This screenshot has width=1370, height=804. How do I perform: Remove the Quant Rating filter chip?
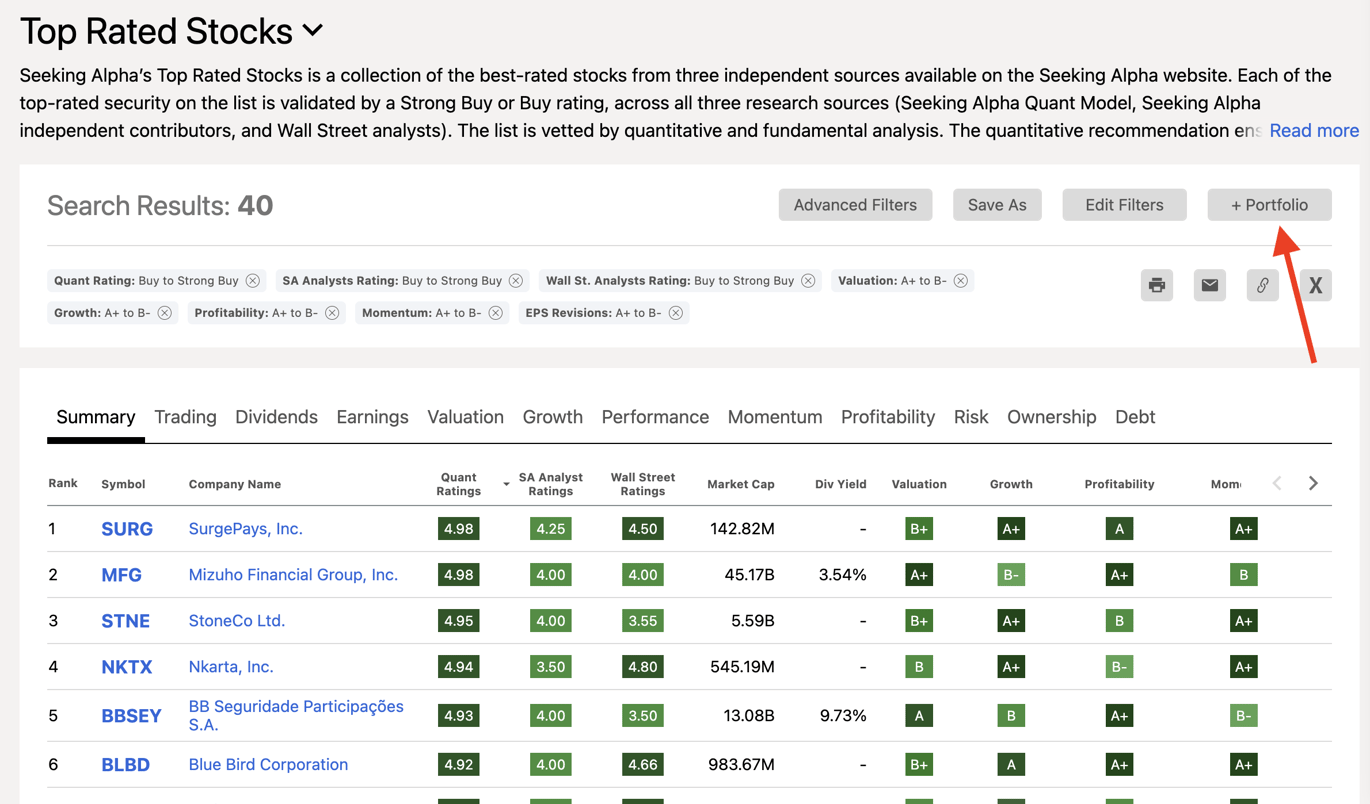[x=253, y=280]
